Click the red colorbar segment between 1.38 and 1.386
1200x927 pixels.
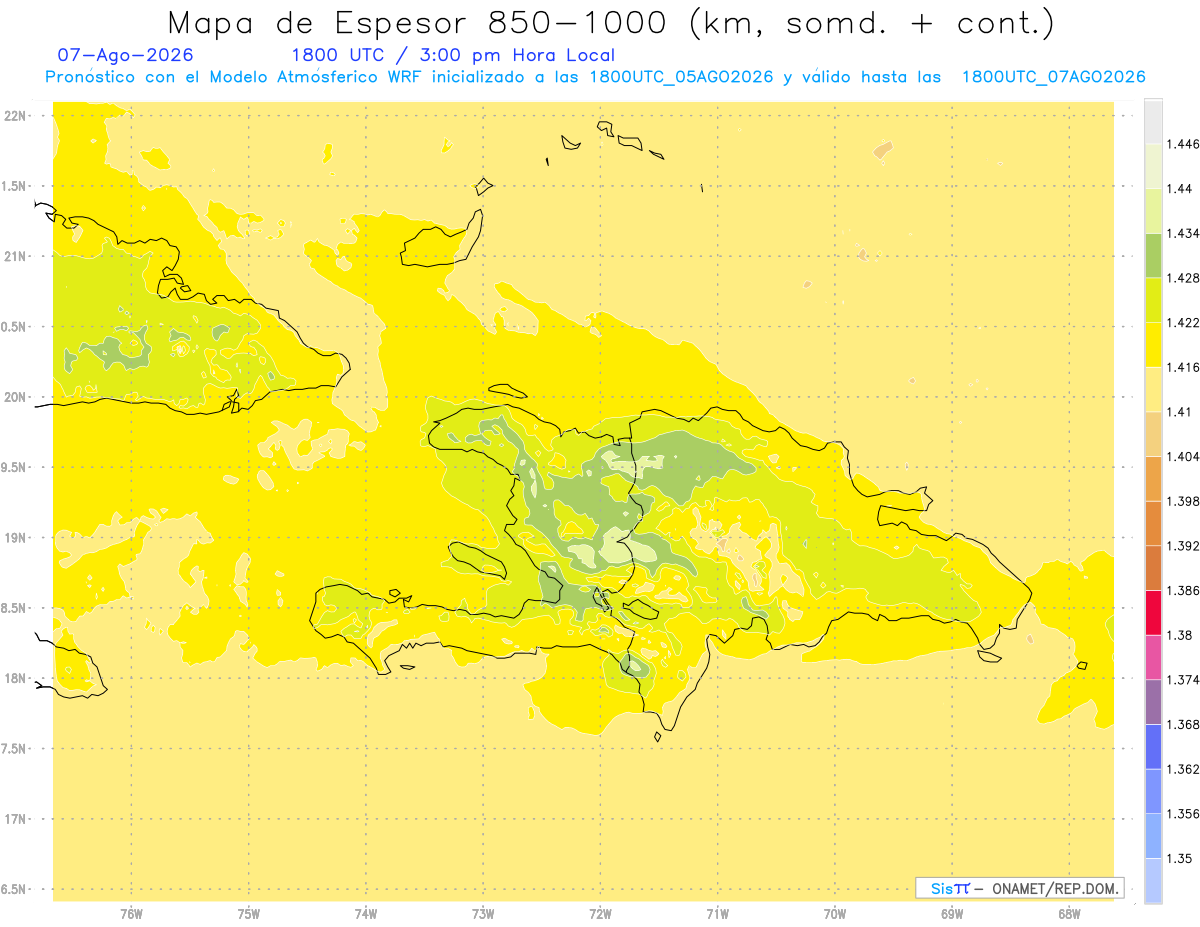[1153, 613]
